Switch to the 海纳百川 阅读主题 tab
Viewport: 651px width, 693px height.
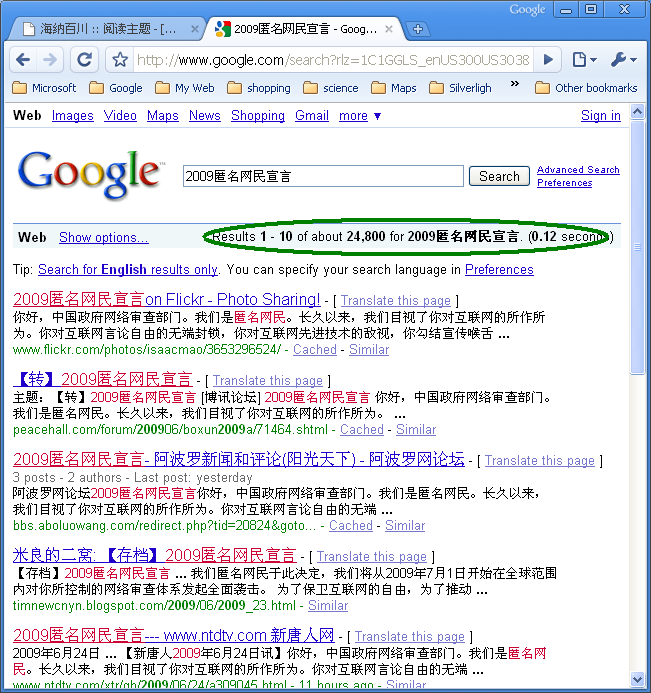tap(106, 29)
